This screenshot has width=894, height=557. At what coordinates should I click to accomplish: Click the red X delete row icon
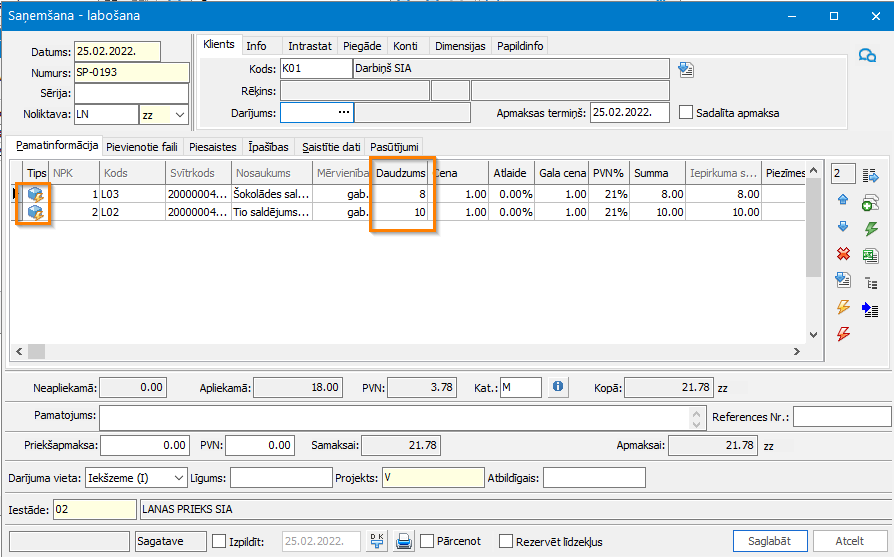tap(843, 254)
